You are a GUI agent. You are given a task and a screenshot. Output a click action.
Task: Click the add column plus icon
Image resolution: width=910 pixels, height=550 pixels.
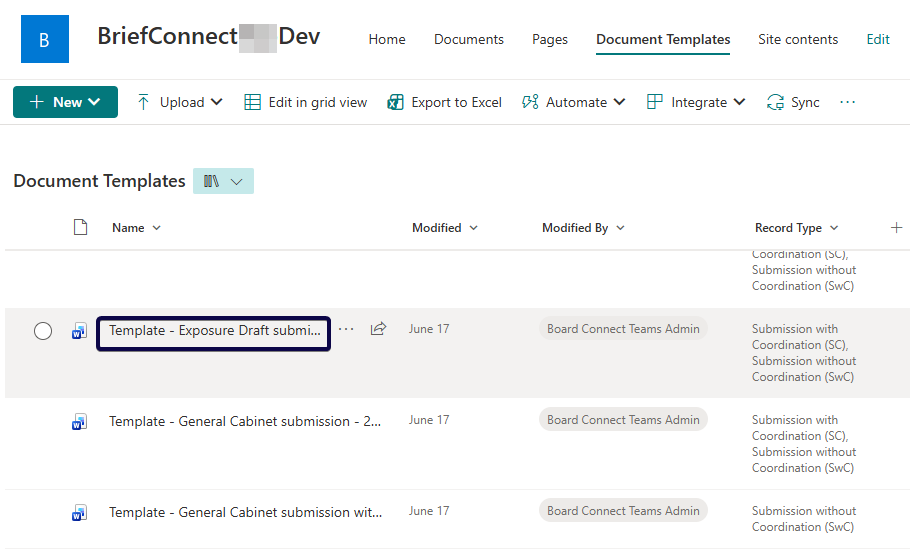pos(896,228)
